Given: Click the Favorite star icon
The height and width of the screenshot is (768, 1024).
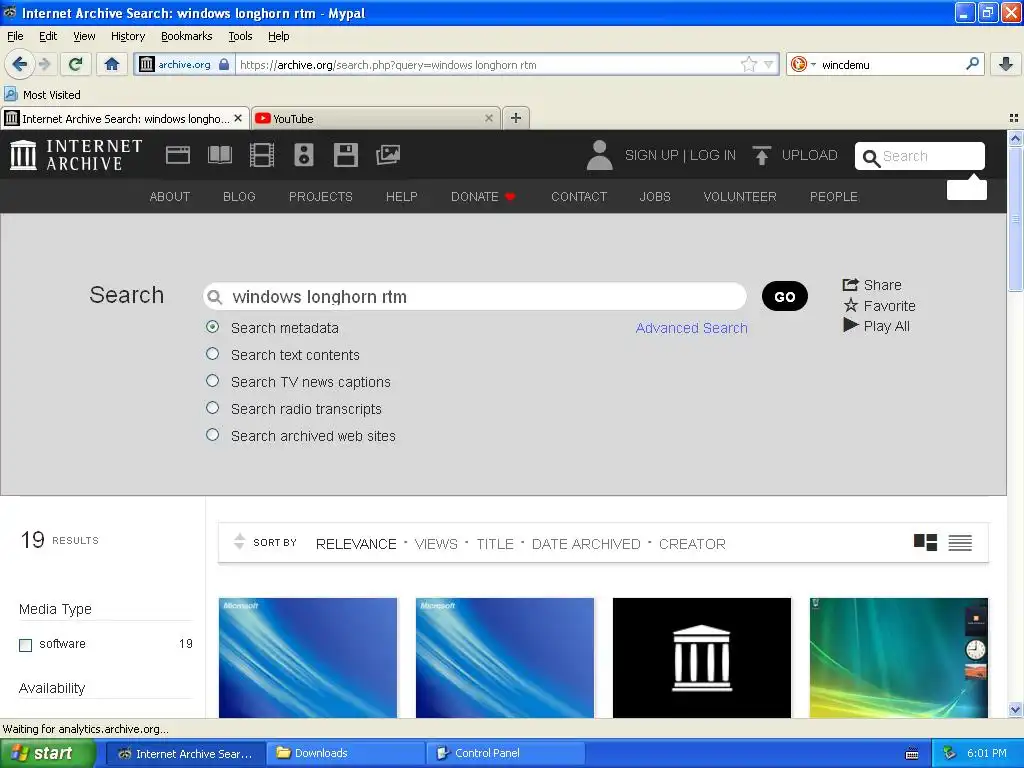Looking at the screenshot, I should pyautogui.click(x=850, y=305).
